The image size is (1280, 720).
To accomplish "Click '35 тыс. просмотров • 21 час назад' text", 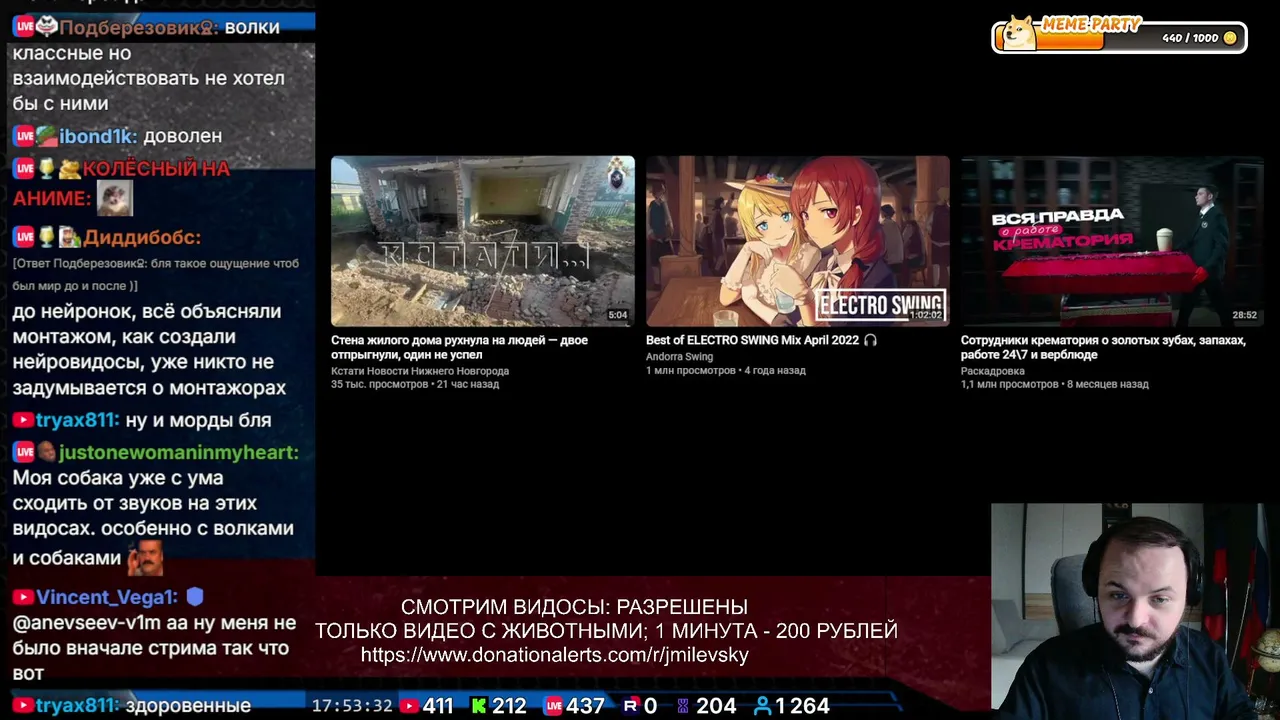I will [415, 384].
